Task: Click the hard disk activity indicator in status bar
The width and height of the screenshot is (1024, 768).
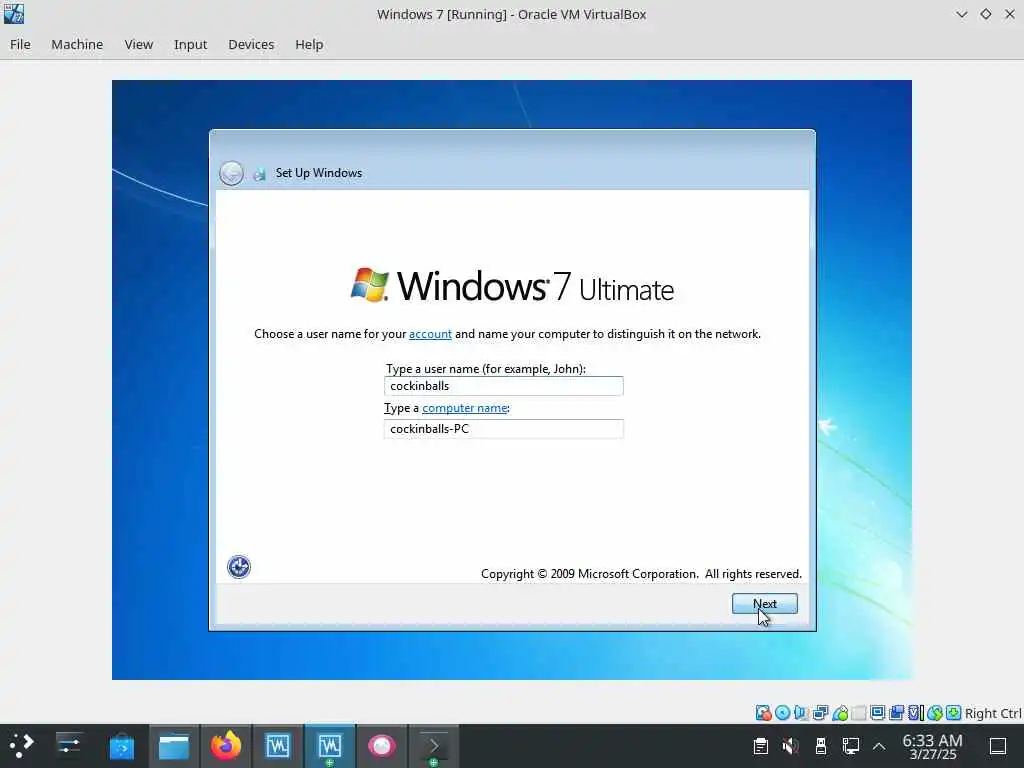Action: point(763,712)
